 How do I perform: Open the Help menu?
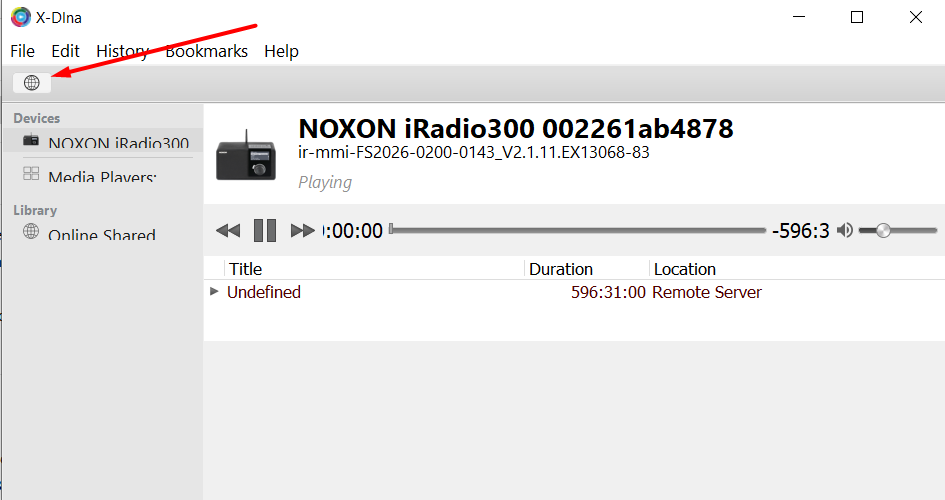coord(281,51)
